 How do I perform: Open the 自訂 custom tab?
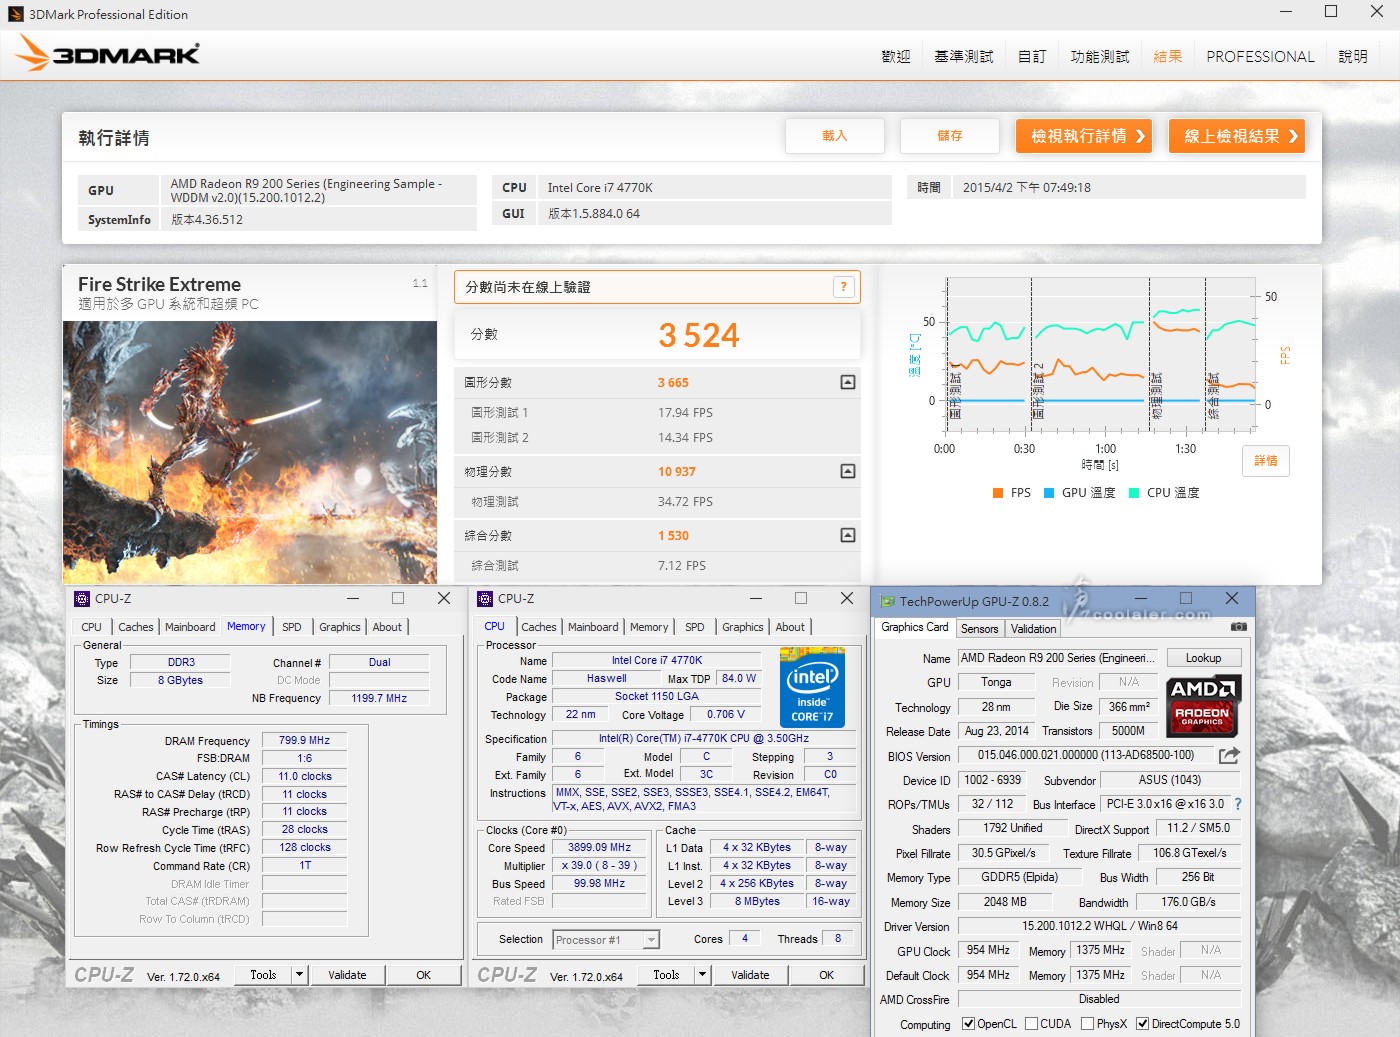click(1032, 57)
